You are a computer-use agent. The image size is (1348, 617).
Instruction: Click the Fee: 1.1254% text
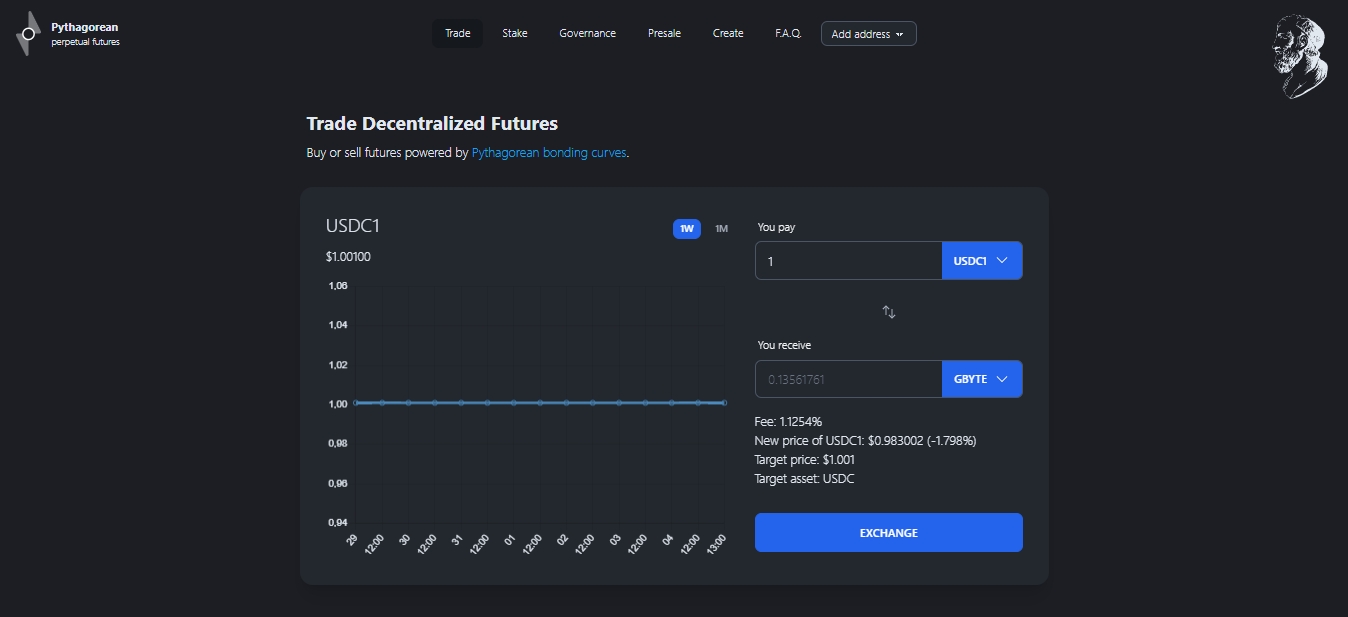(x=788, y=422)
